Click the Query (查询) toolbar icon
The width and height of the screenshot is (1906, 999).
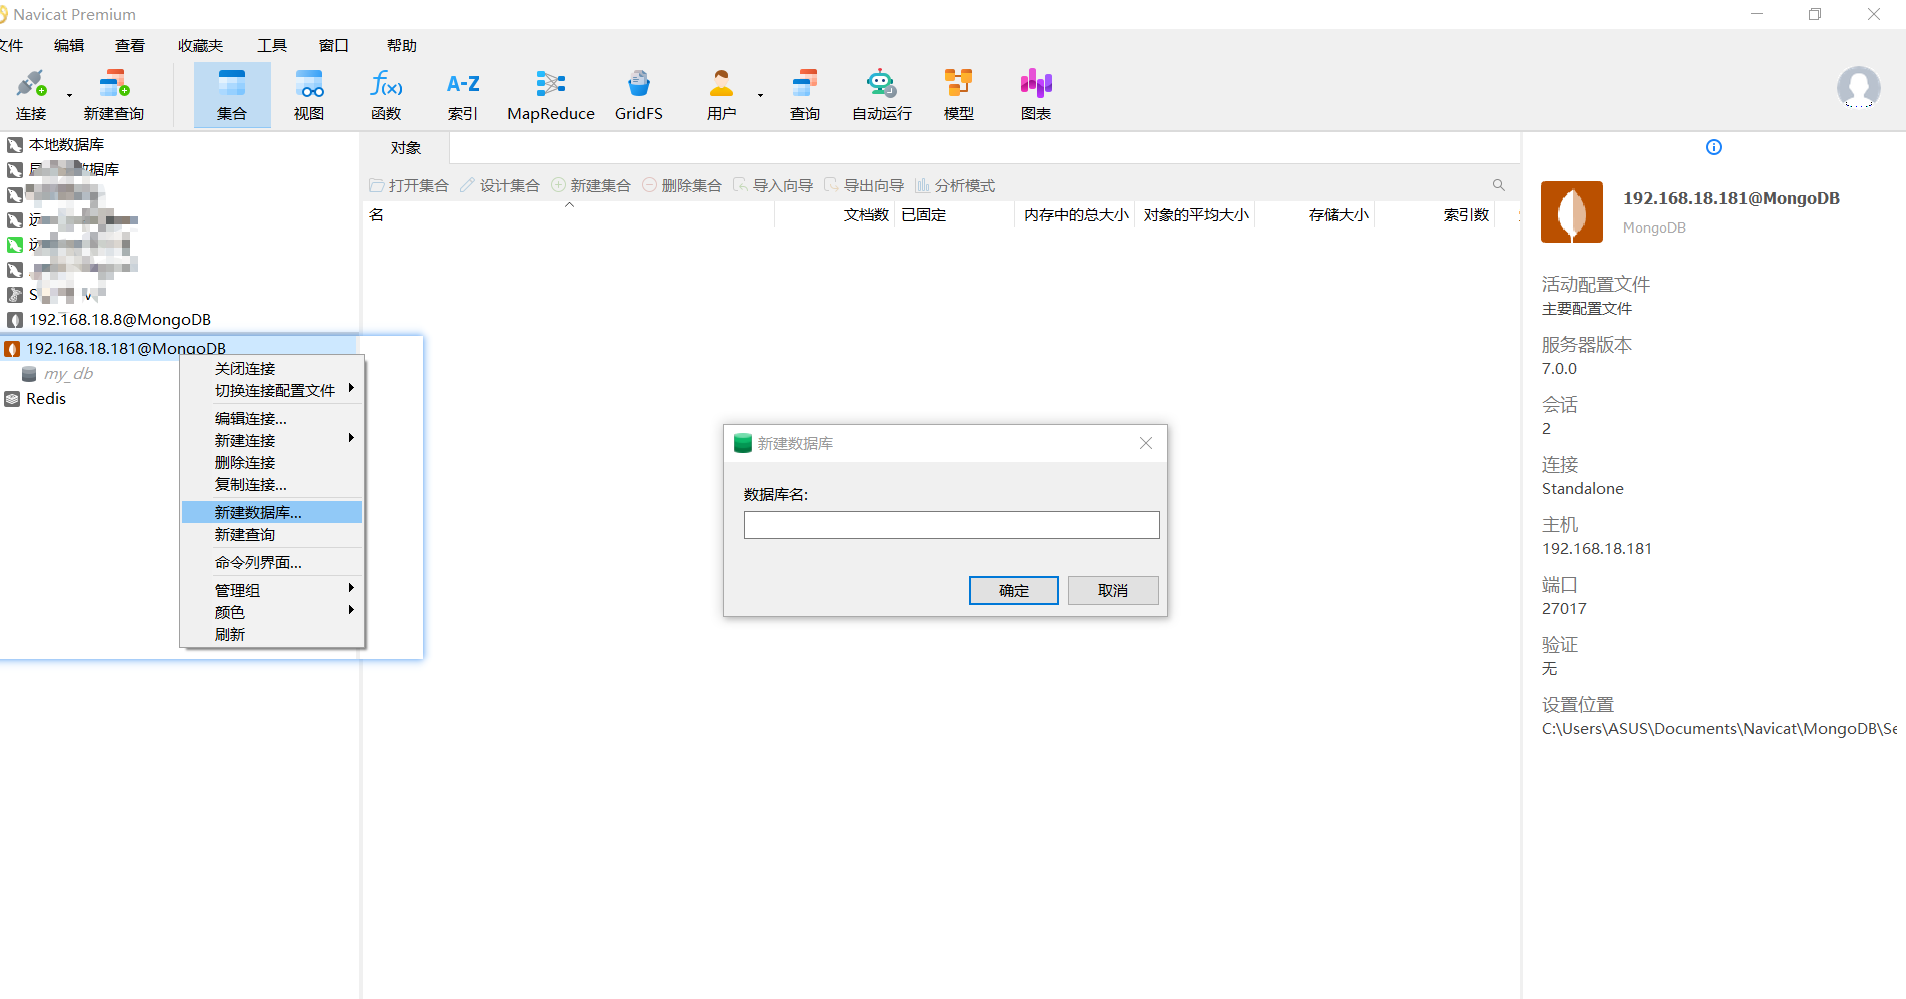coord(805,95)
